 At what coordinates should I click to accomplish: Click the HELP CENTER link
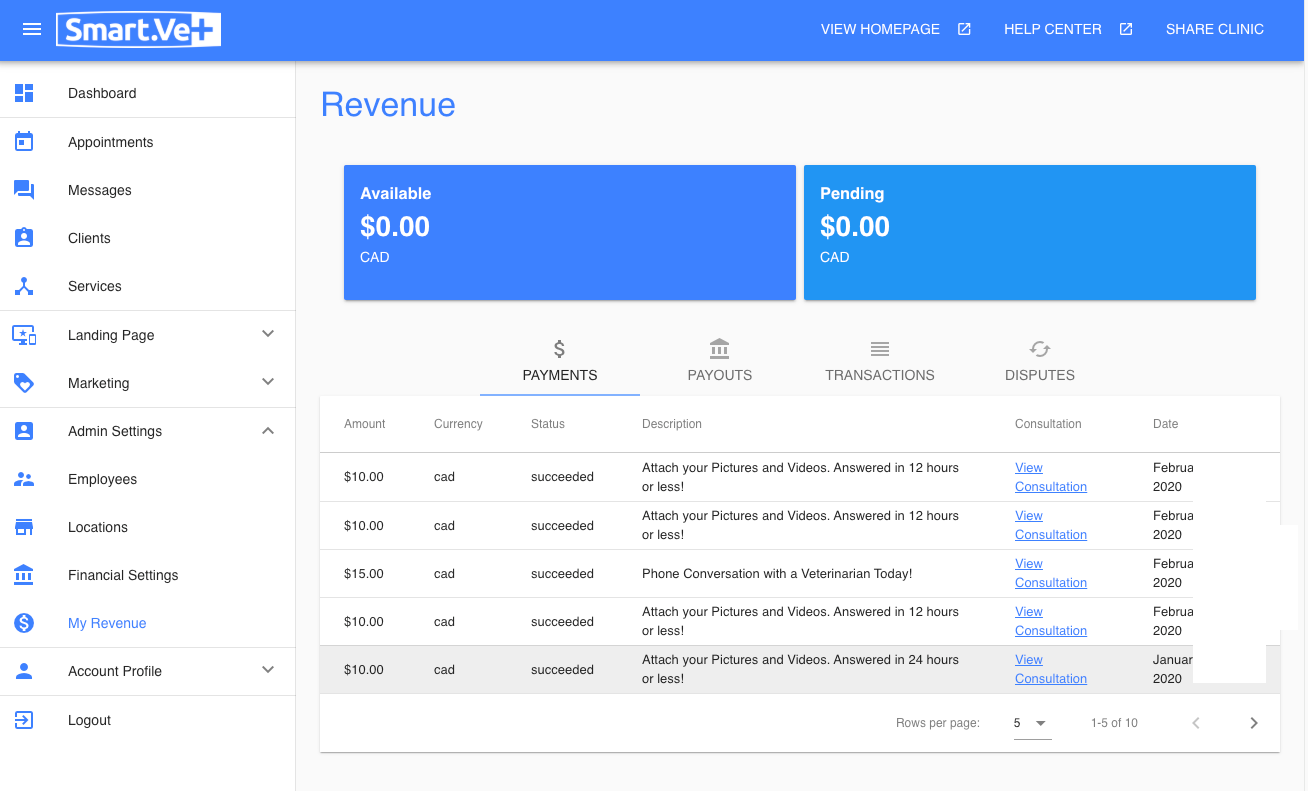1052,29
